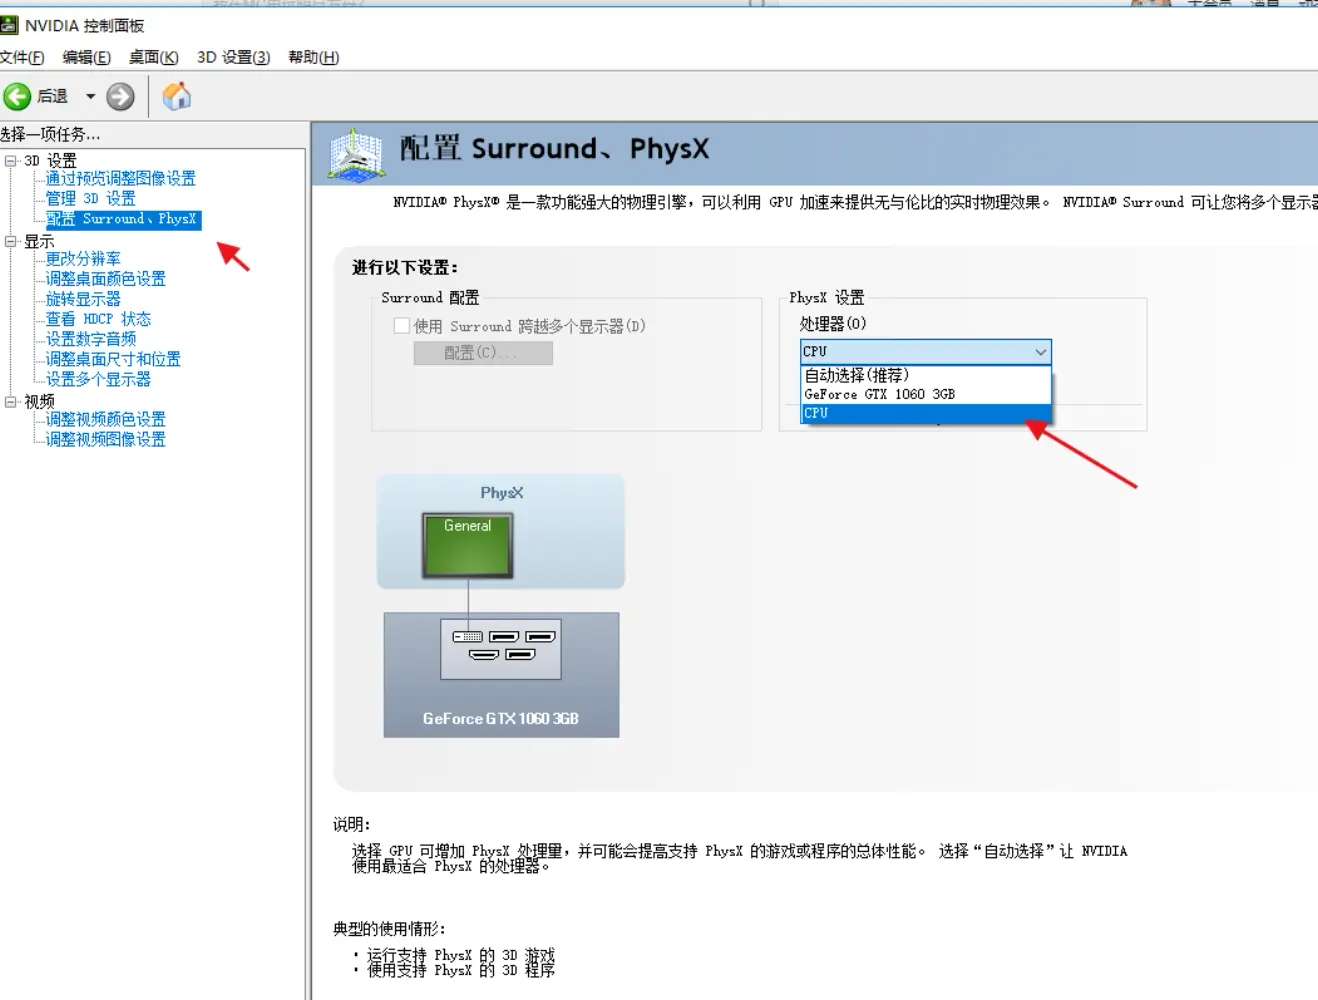The height and width of the screenshot is (1000, 1318).
Task: Open the 编辑(E) menu
Action: 86,57
